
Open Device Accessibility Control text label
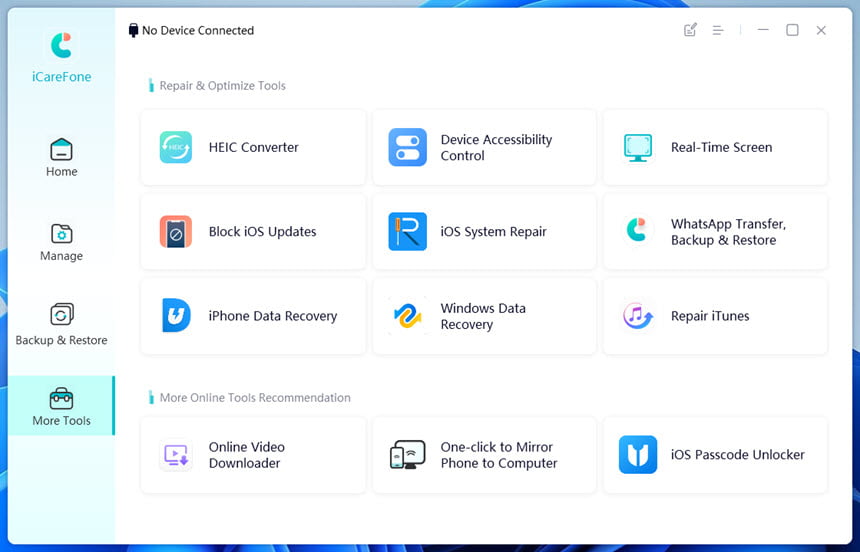[496, 148]
